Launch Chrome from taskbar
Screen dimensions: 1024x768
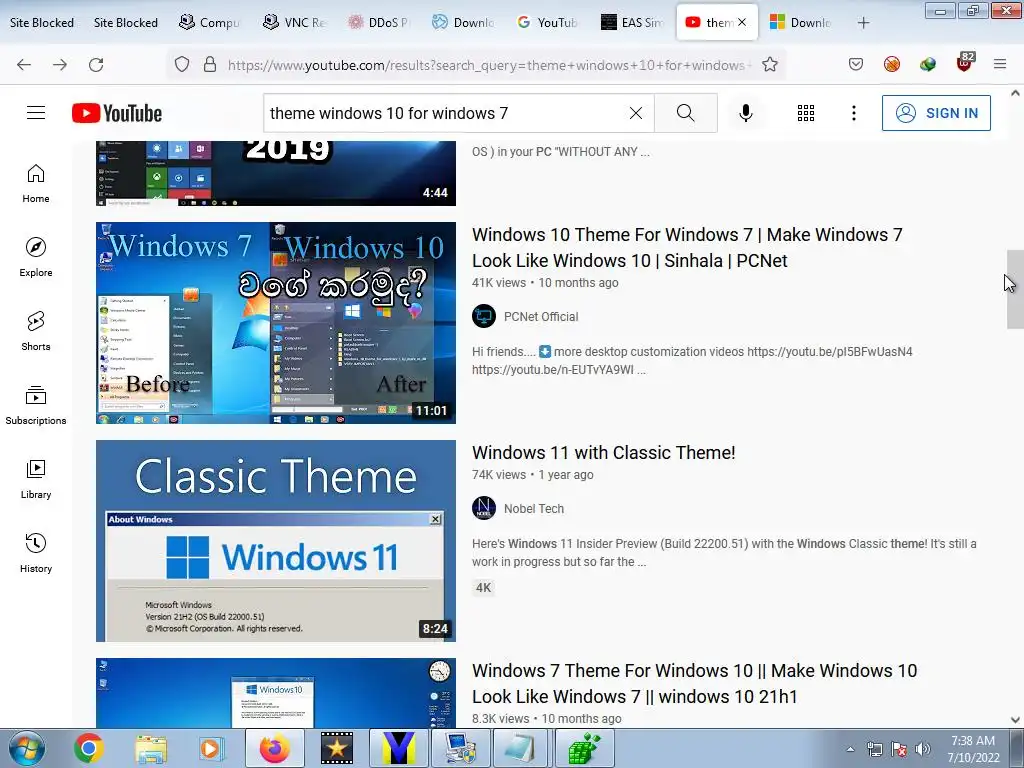point(89,748)
